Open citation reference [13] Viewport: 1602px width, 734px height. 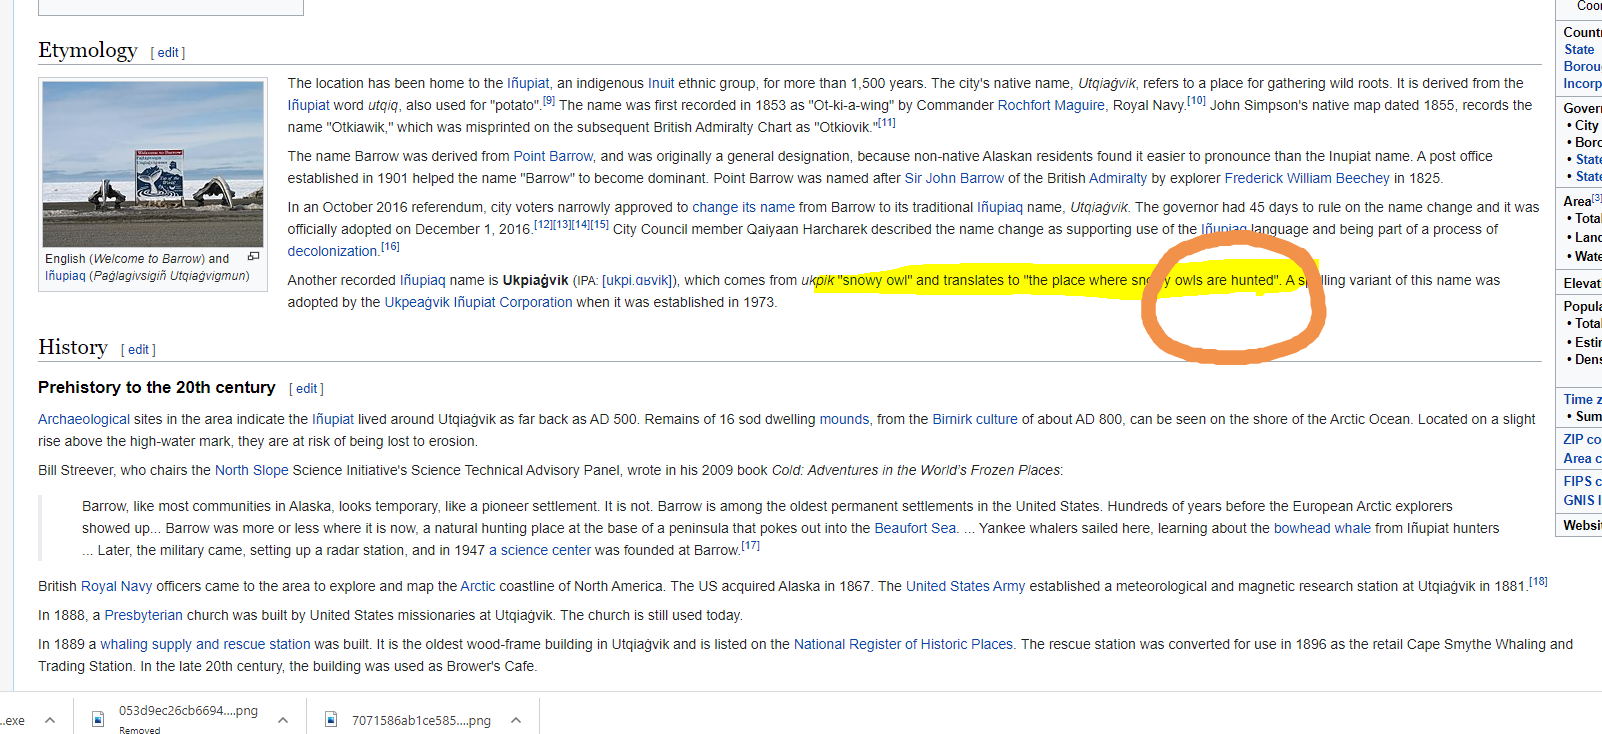(x=562, y=225)
